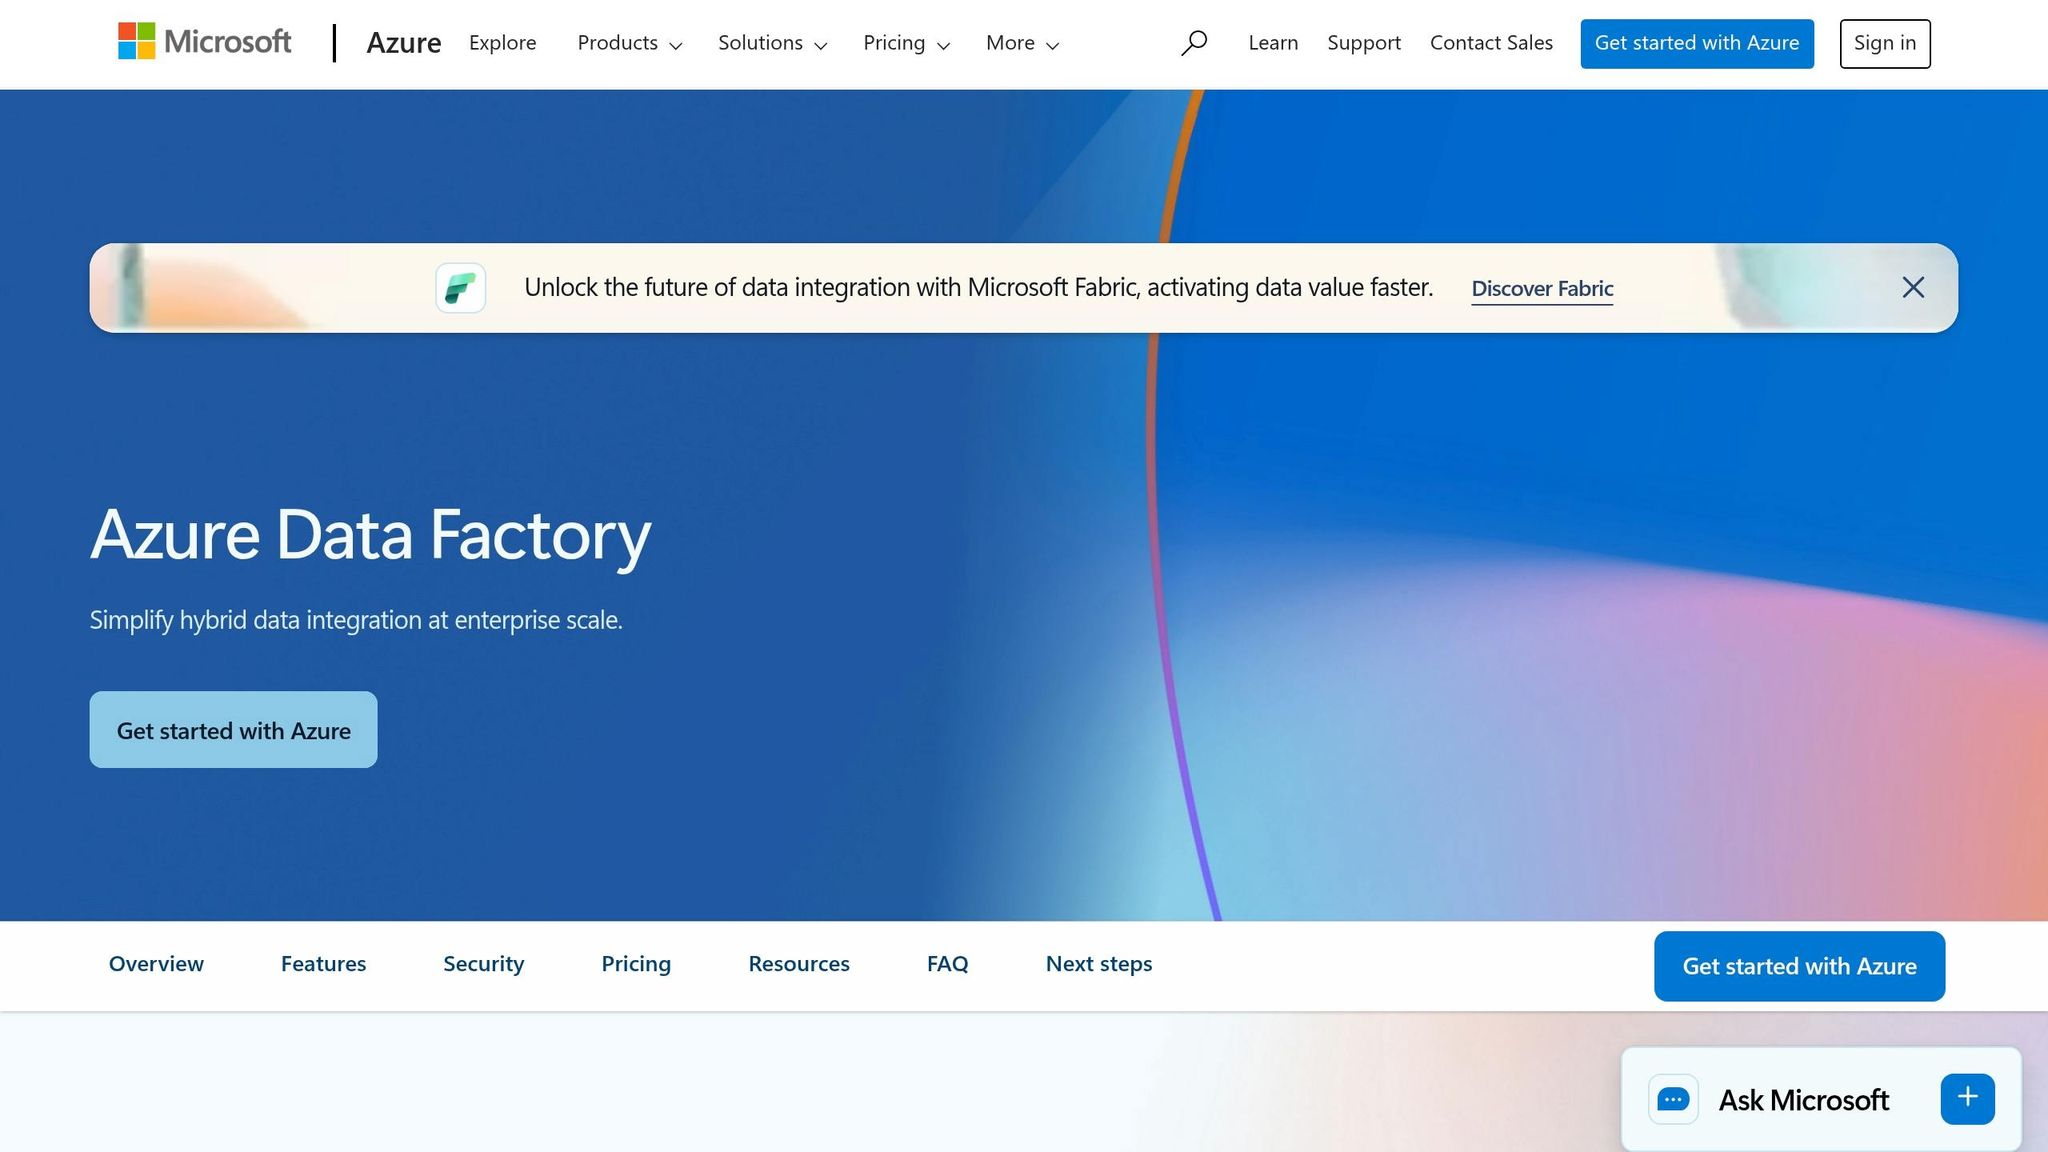The width and height of the screenshot is (2048, 1152).
Task: Jump to Next steps section tab
Action: tap(1099, 964)
